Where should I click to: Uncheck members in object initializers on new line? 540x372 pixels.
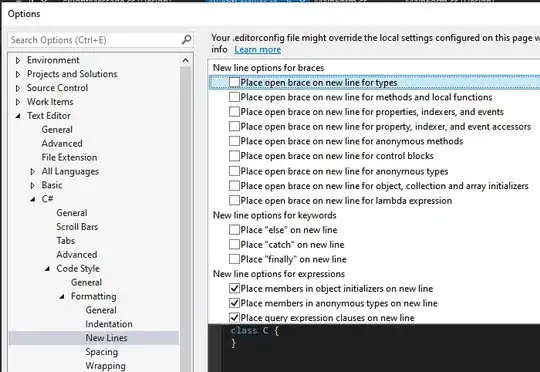tap(234, 288)
